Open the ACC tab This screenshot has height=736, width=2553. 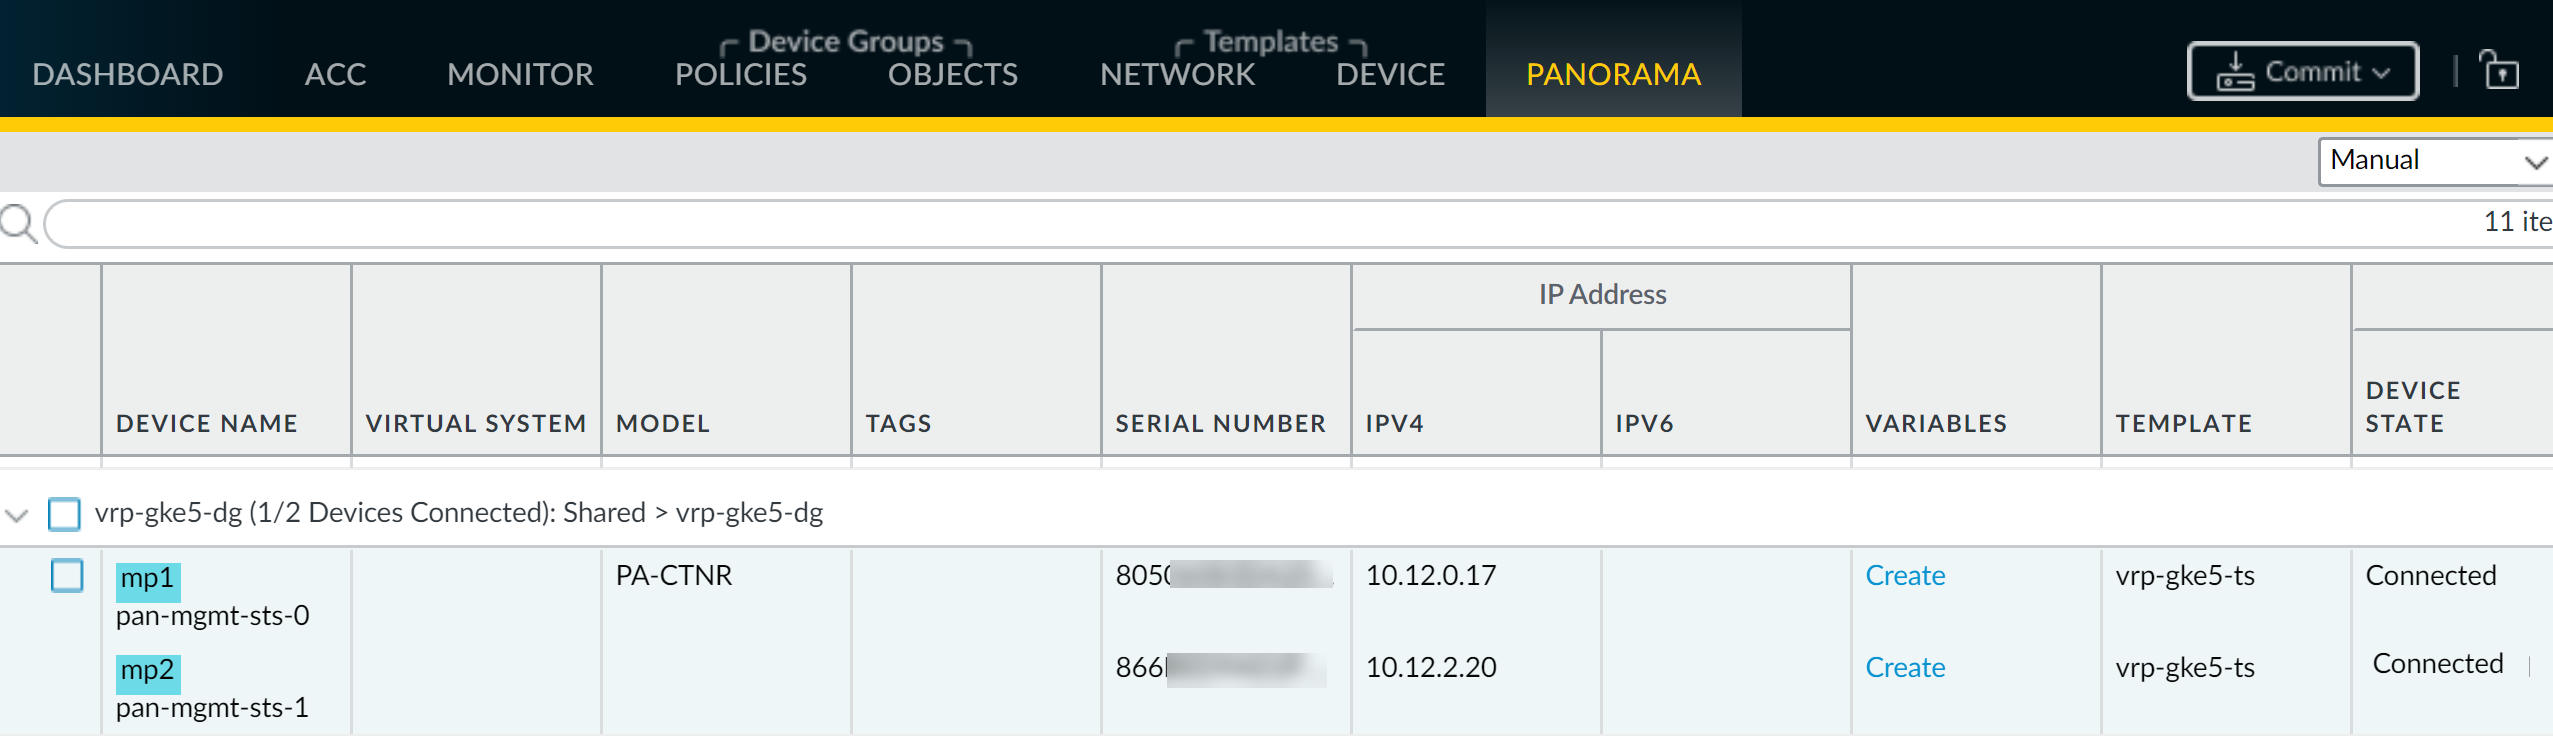tap(335, 74)
